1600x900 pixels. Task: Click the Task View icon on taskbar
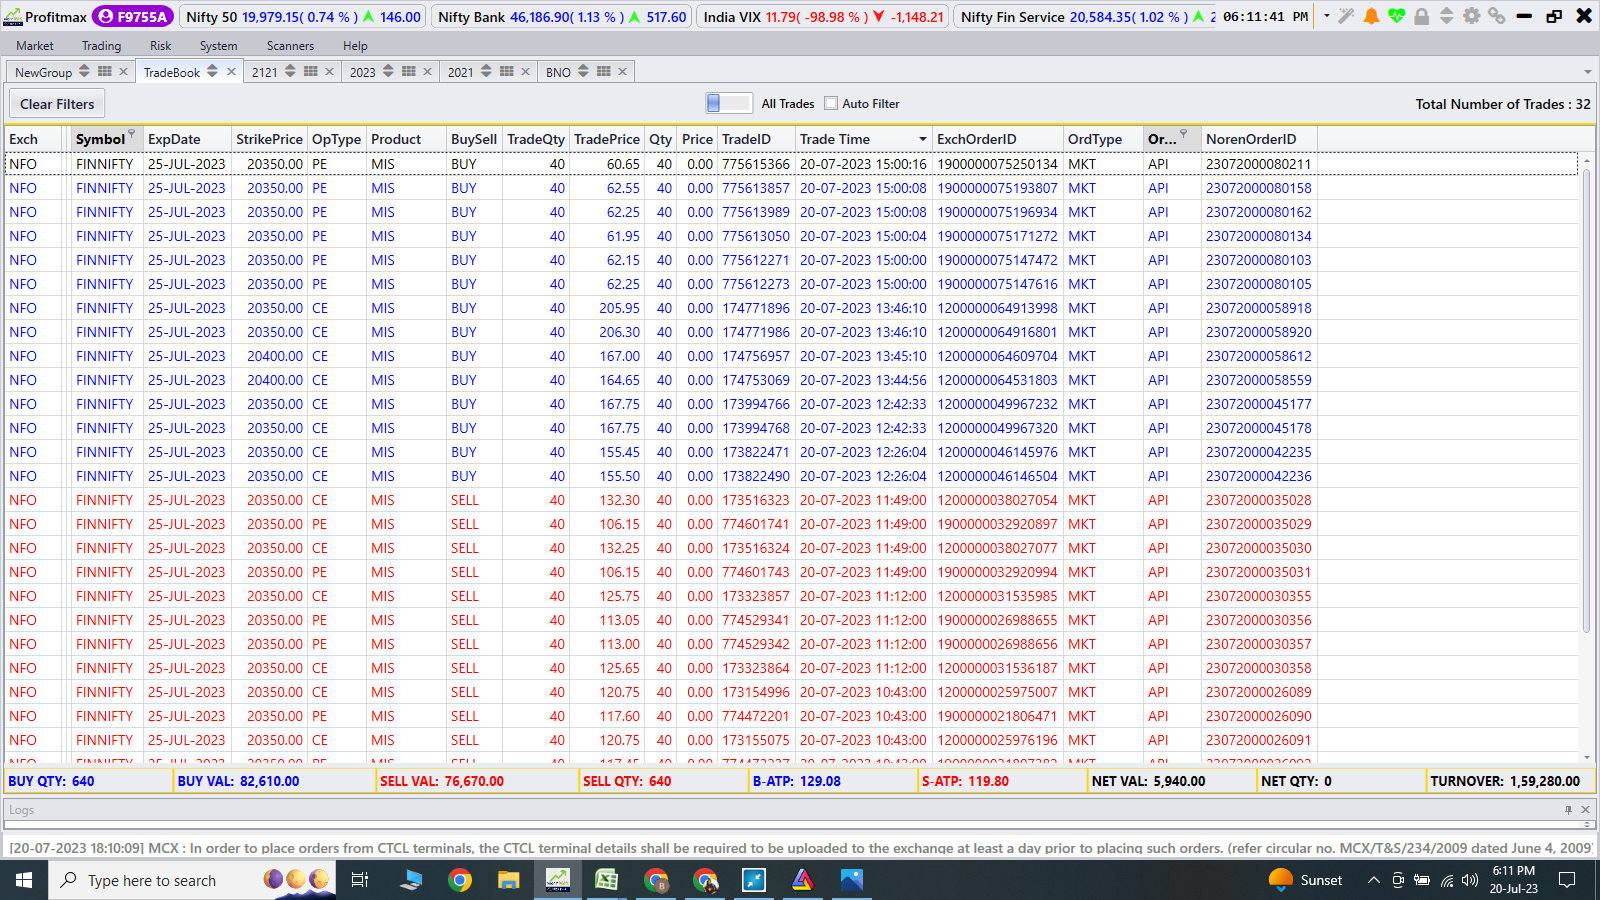click(x=360, y=880)
